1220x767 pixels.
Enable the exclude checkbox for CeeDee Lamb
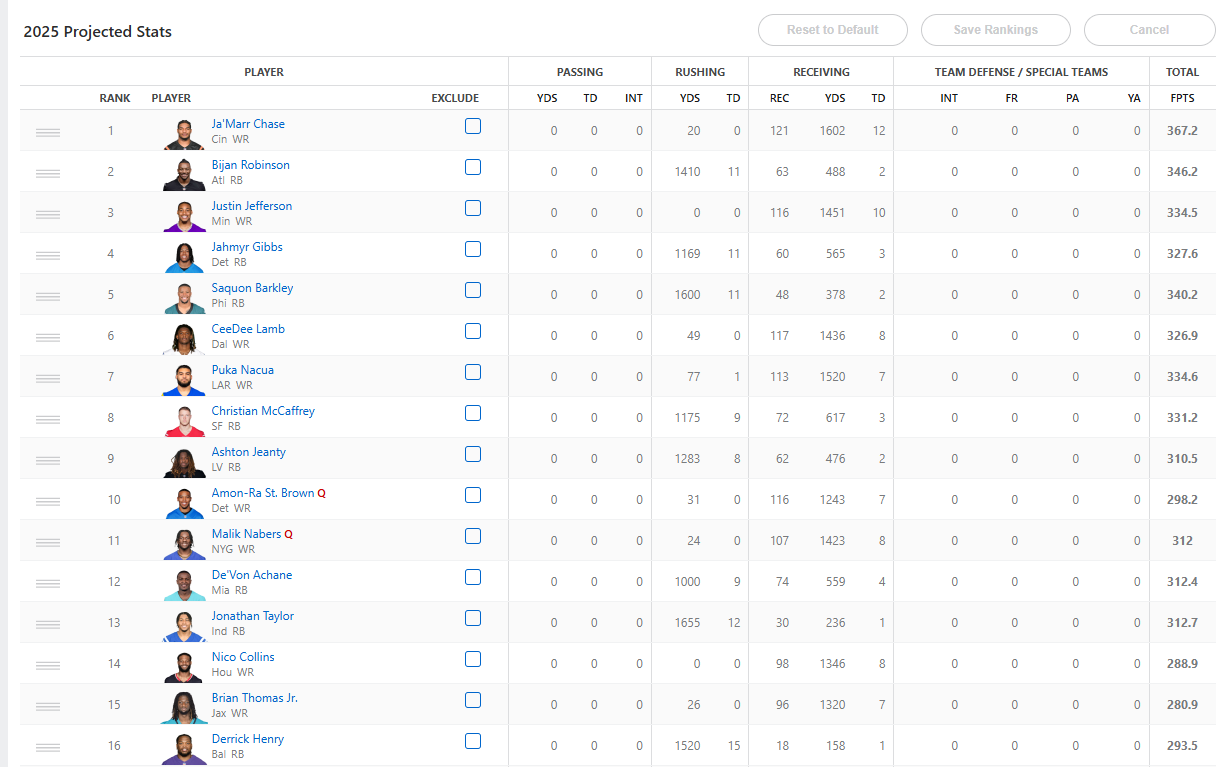(x=473, y=331)
